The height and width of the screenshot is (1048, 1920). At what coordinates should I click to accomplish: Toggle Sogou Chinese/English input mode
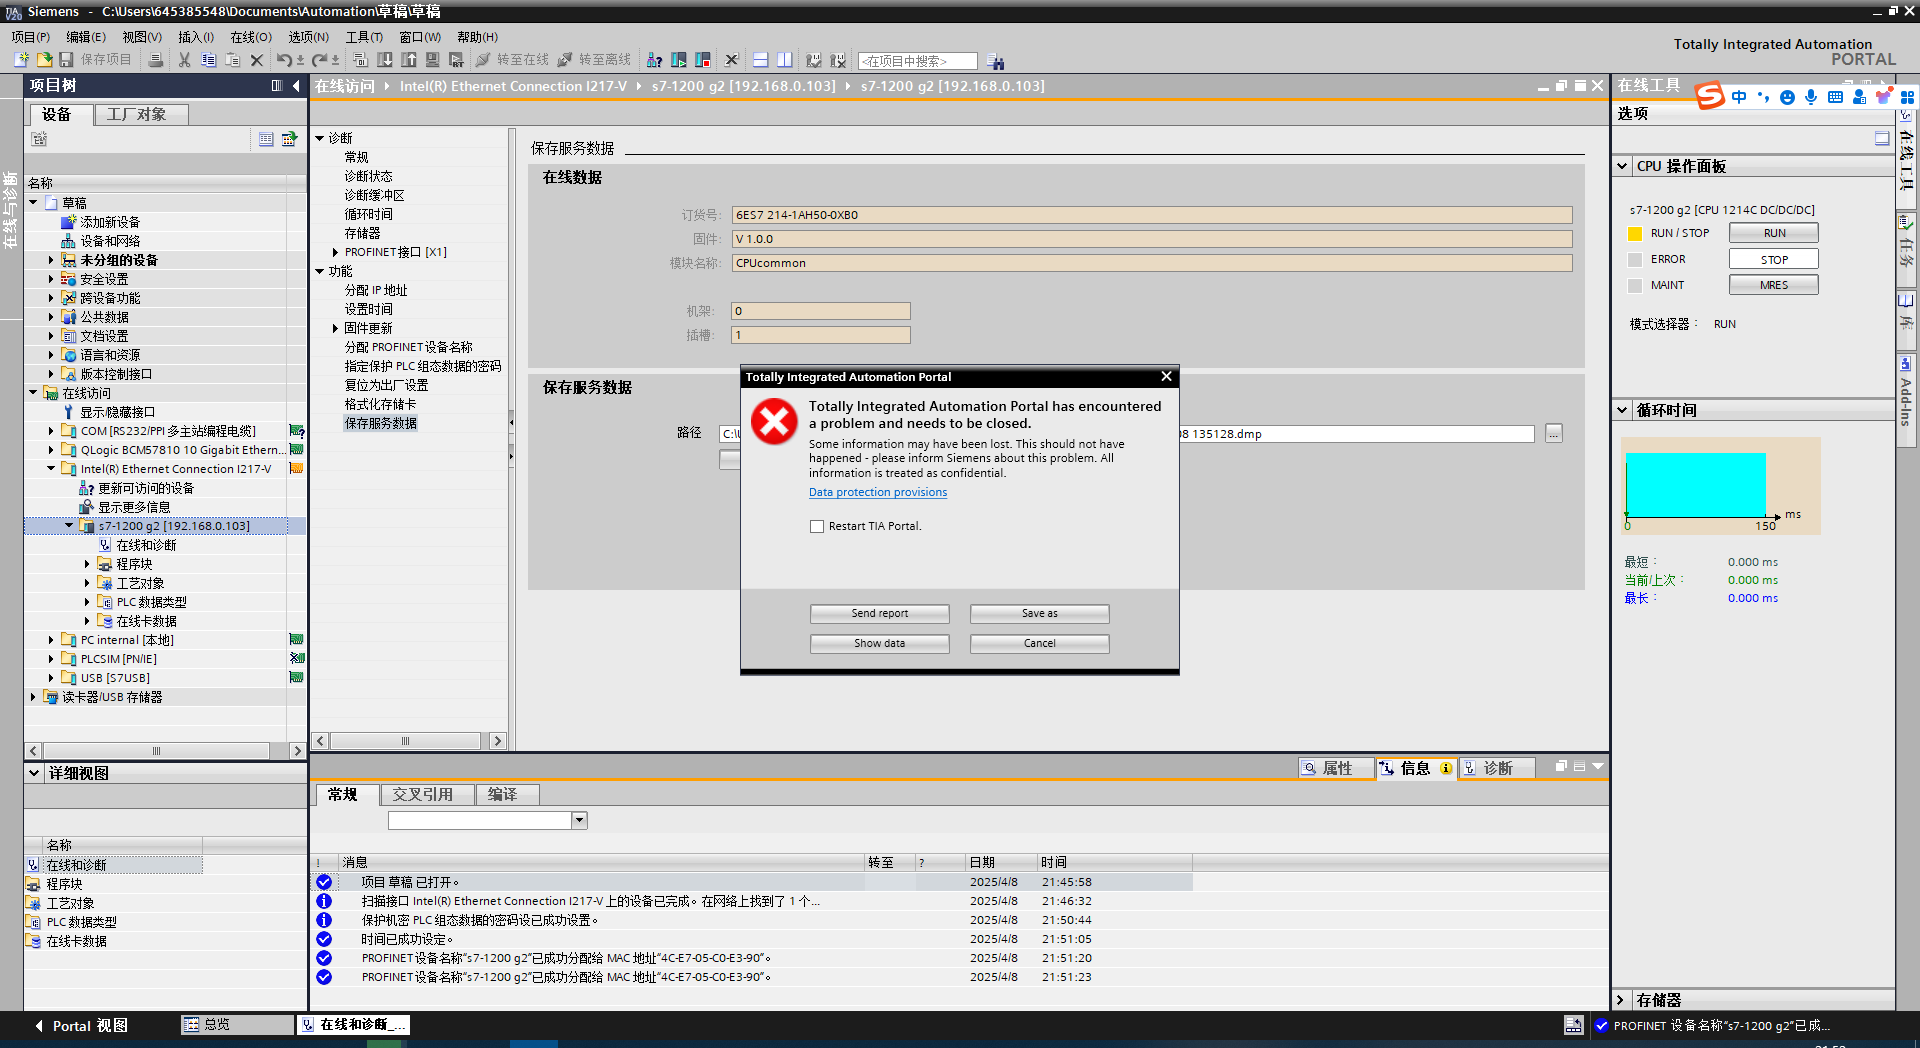(1740, 97)
